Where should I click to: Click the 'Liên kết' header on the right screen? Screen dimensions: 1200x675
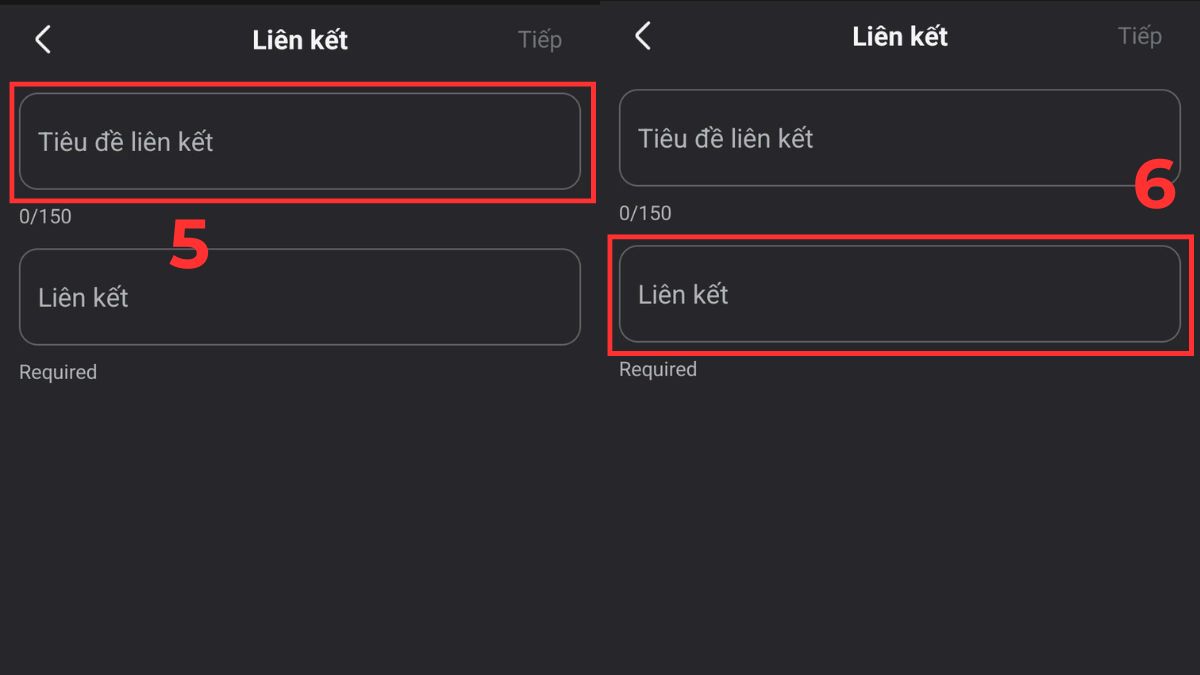coord(900,35)
